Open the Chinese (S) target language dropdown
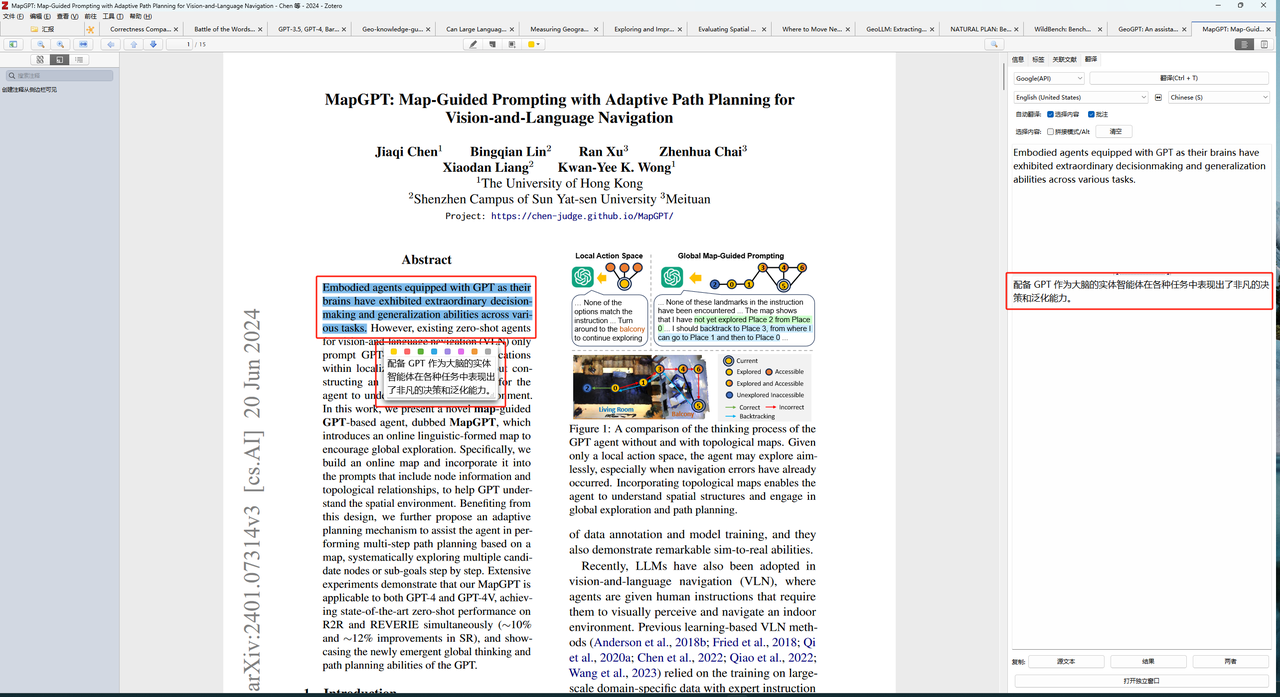The image size is (1280, 697). (1218, 97)
